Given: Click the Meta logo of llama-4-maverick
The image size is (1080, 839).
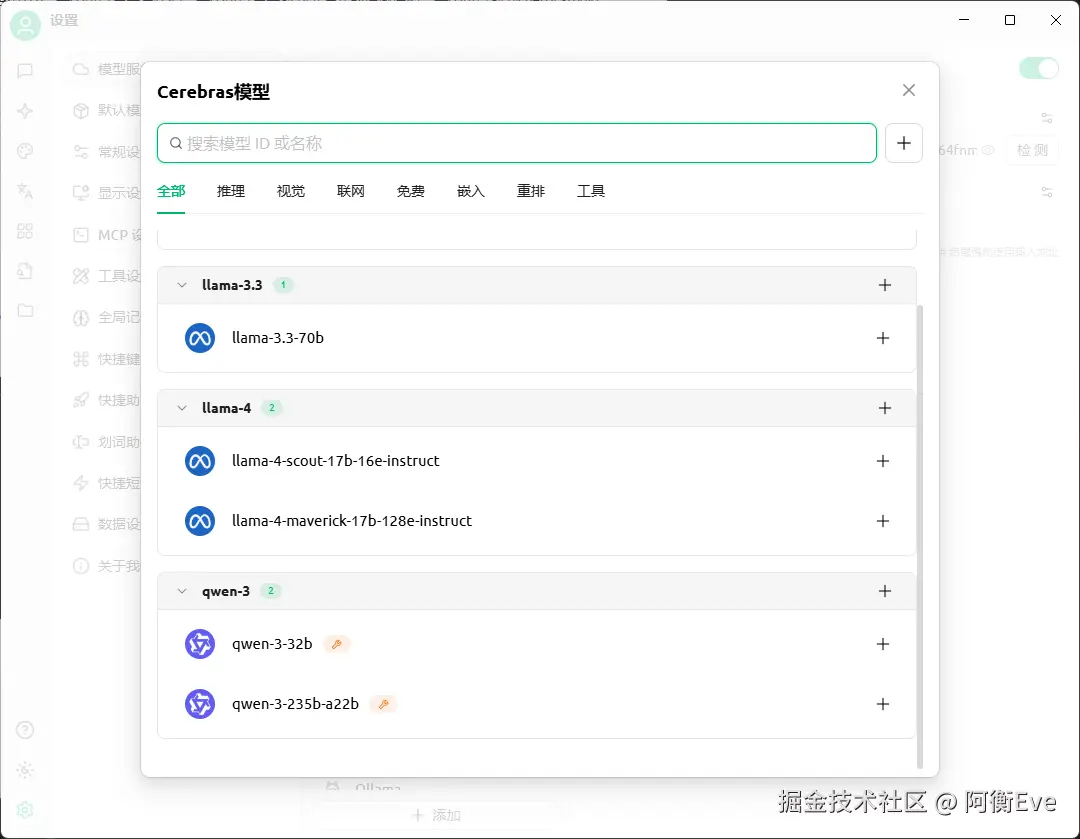Looking at the screenshot, I should 200,521.
